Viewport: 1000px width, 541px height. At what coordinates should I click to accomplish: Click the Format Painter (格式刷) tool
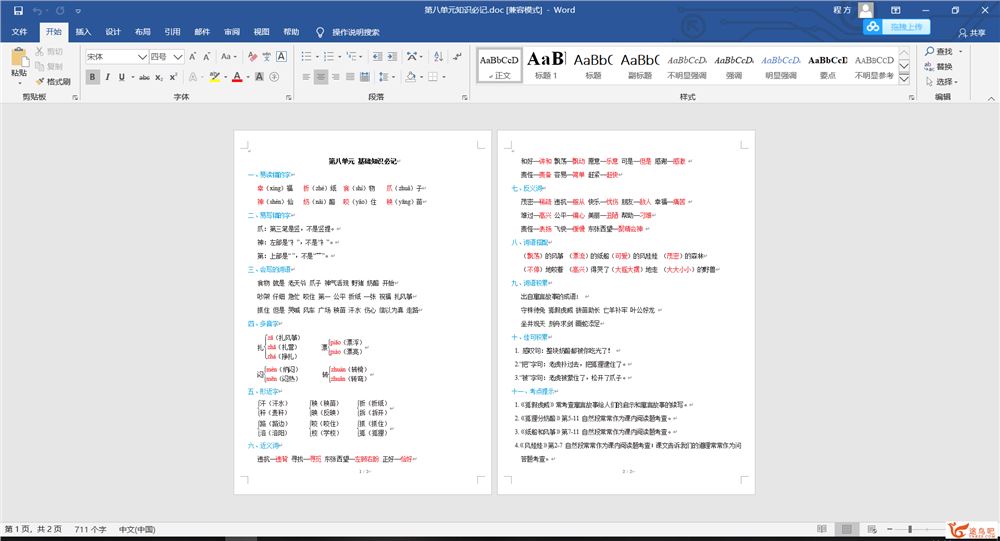coord(52,82)
